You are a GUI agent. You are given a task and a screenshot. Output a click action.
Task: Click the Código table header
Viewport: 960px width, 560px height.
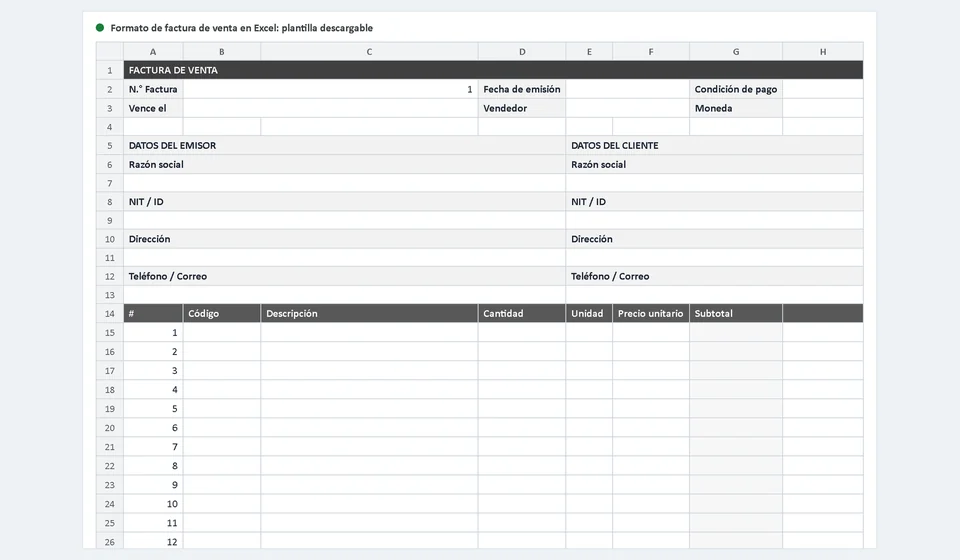pos(222,313)
